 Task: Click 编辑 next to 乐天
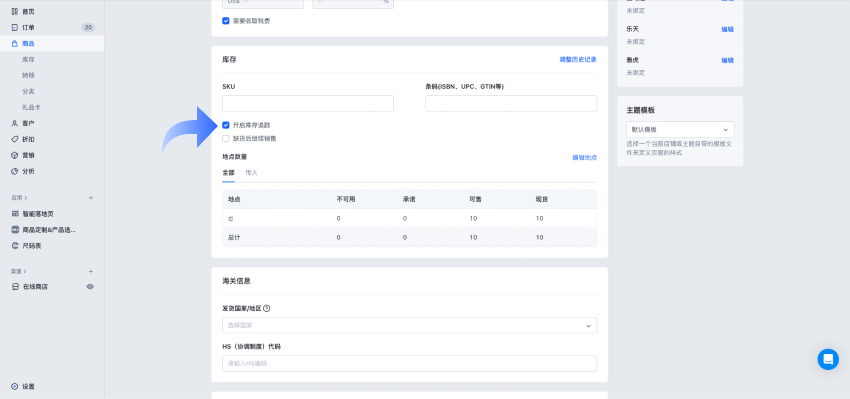(x=727, y=29)
